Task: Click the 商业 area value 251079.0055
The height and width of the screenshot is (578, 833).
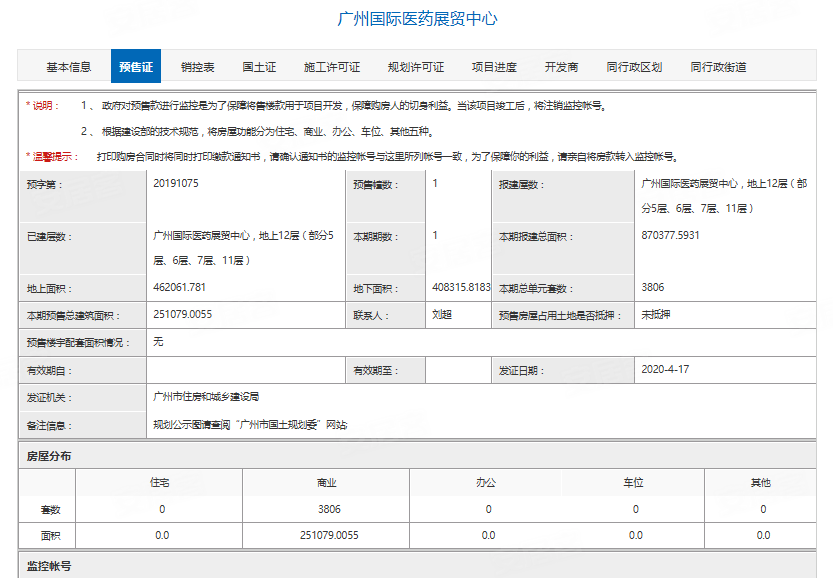Action: [x=328, y=535]
